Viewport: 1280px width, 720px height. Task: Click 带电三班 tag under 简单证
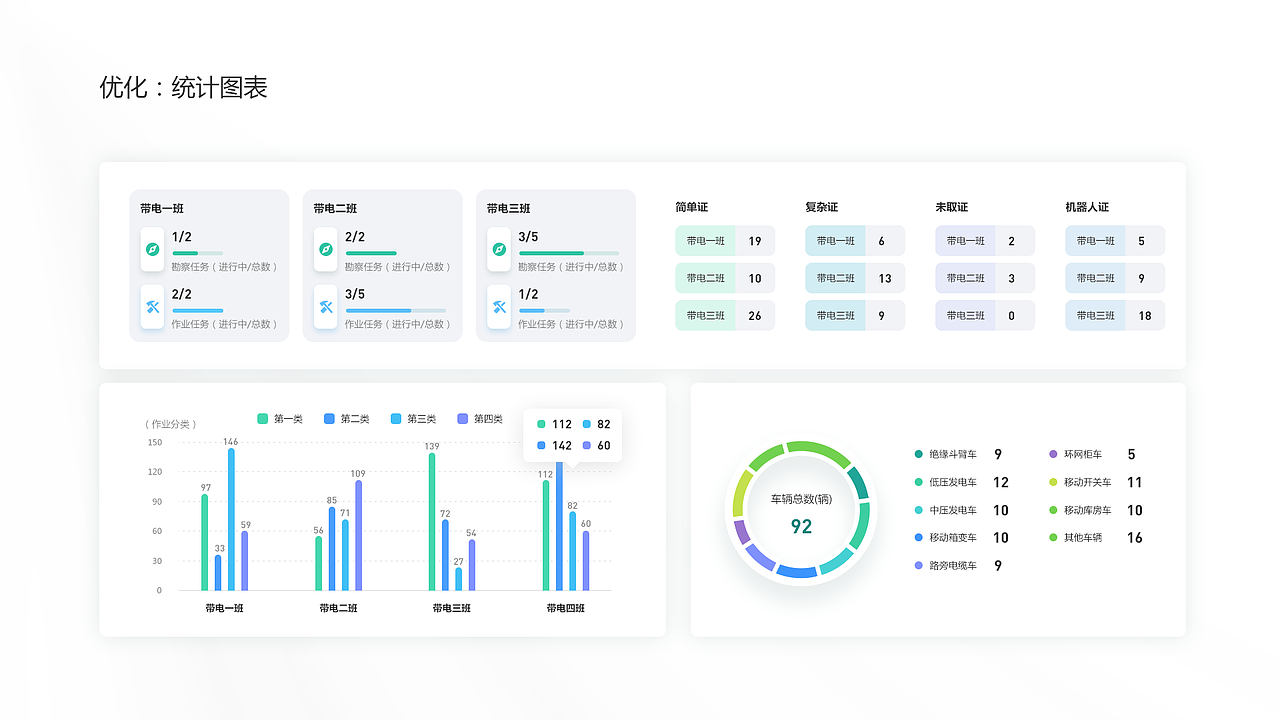pos(705,316)
